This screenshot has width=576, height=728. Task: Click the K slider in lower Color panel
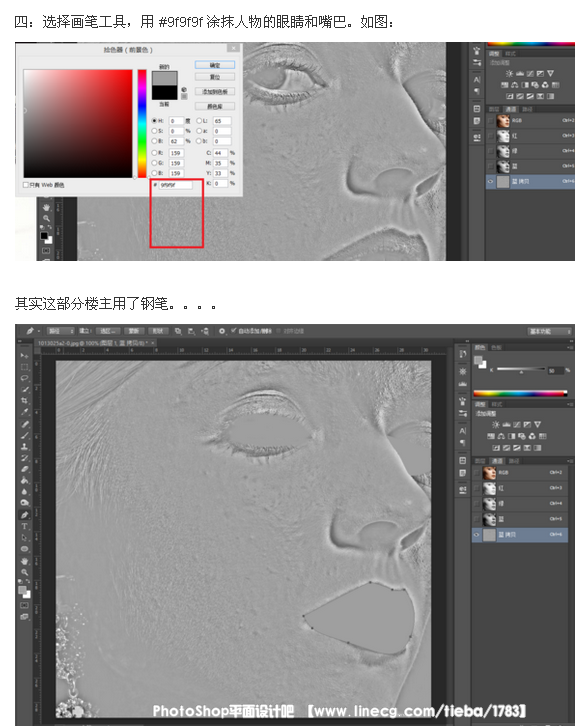(520, 369)
